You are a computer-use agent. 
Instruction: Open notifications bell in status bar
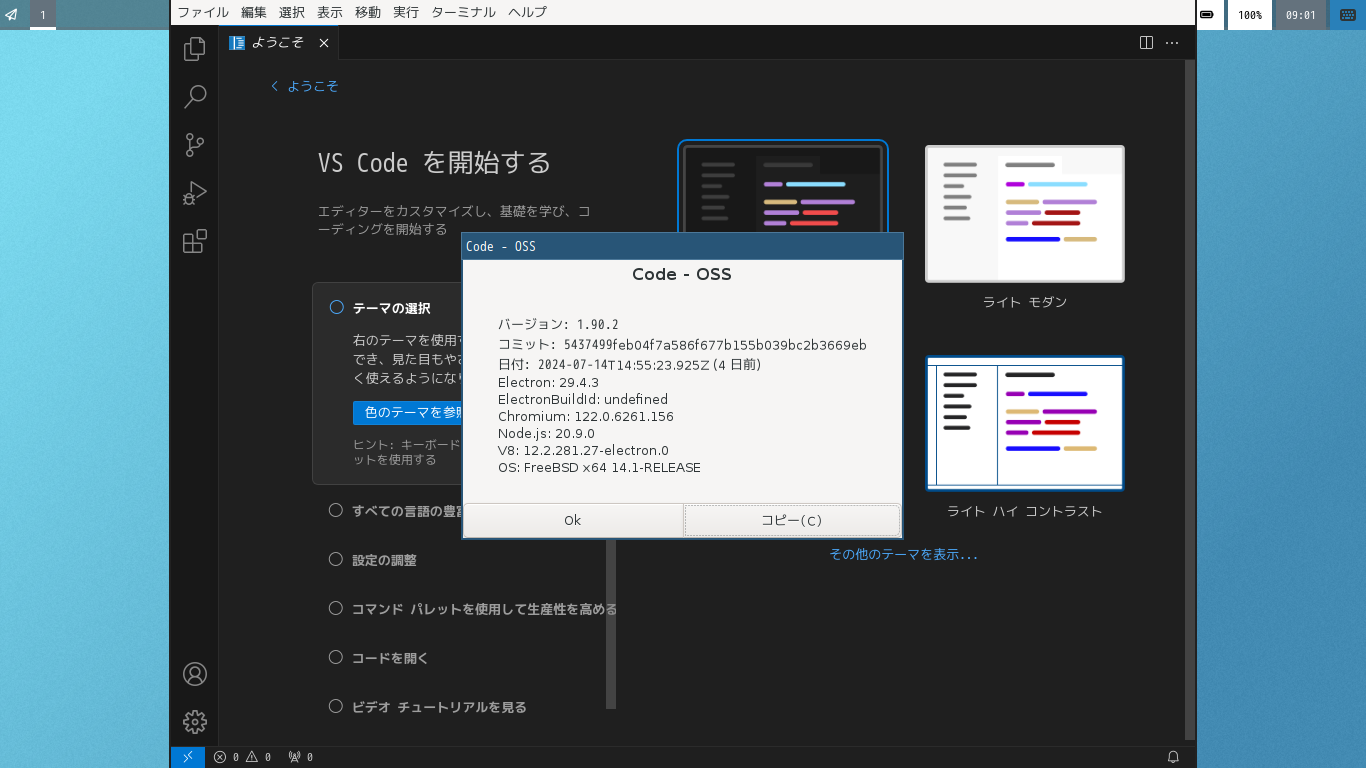1174,757
